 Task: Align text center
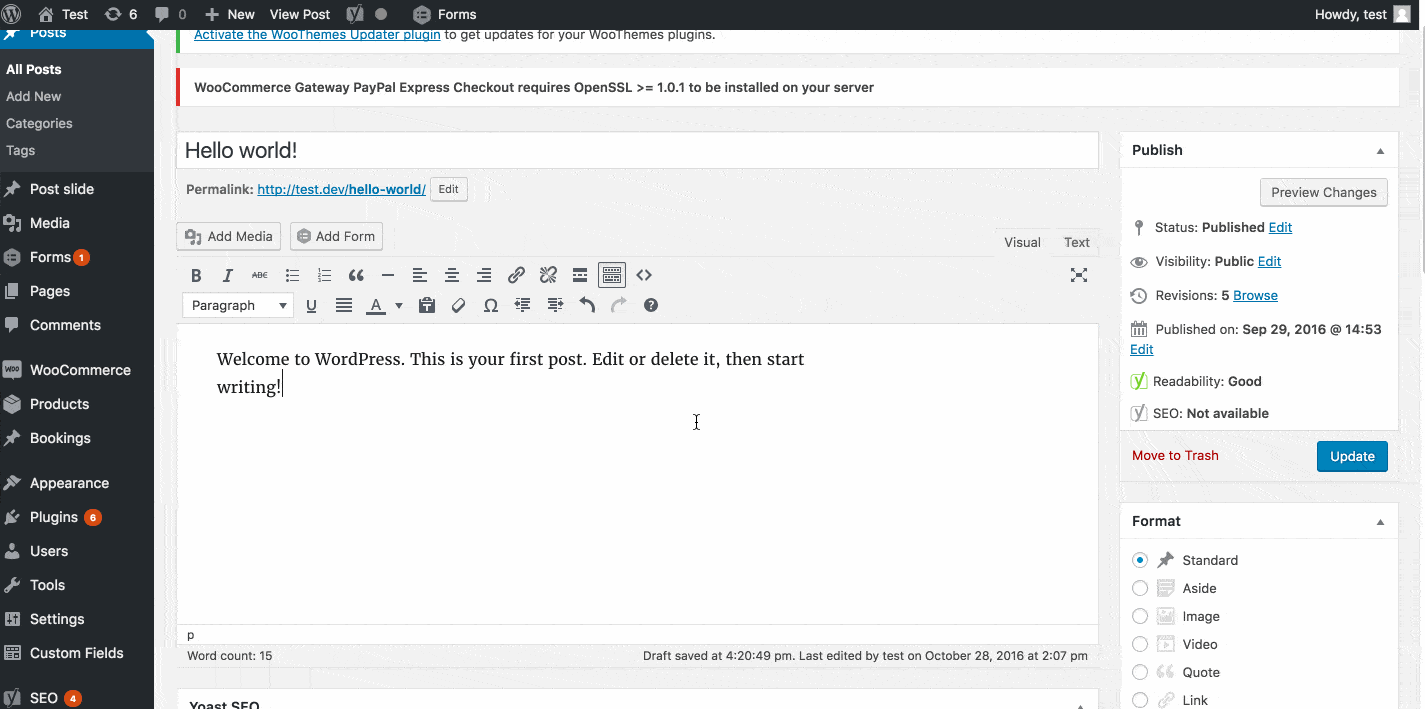(452, 275)
